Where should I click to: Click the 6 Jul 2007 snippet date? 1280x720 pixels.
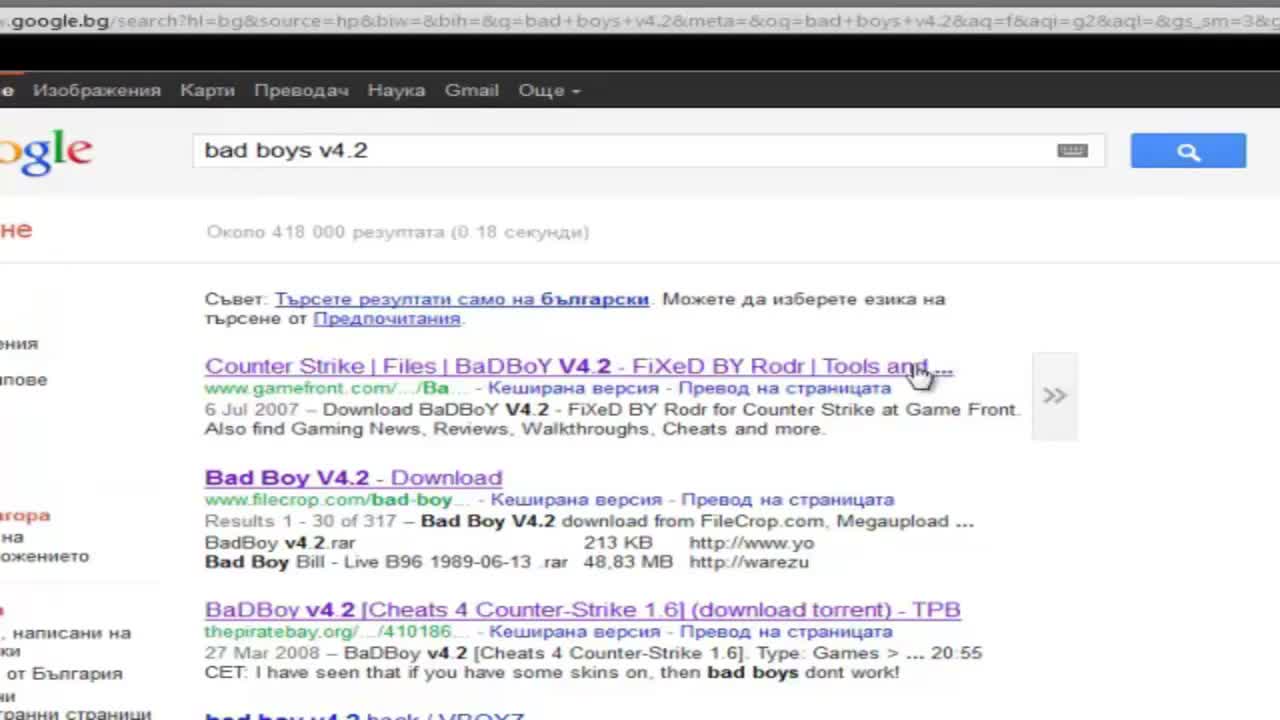[252, 409]
